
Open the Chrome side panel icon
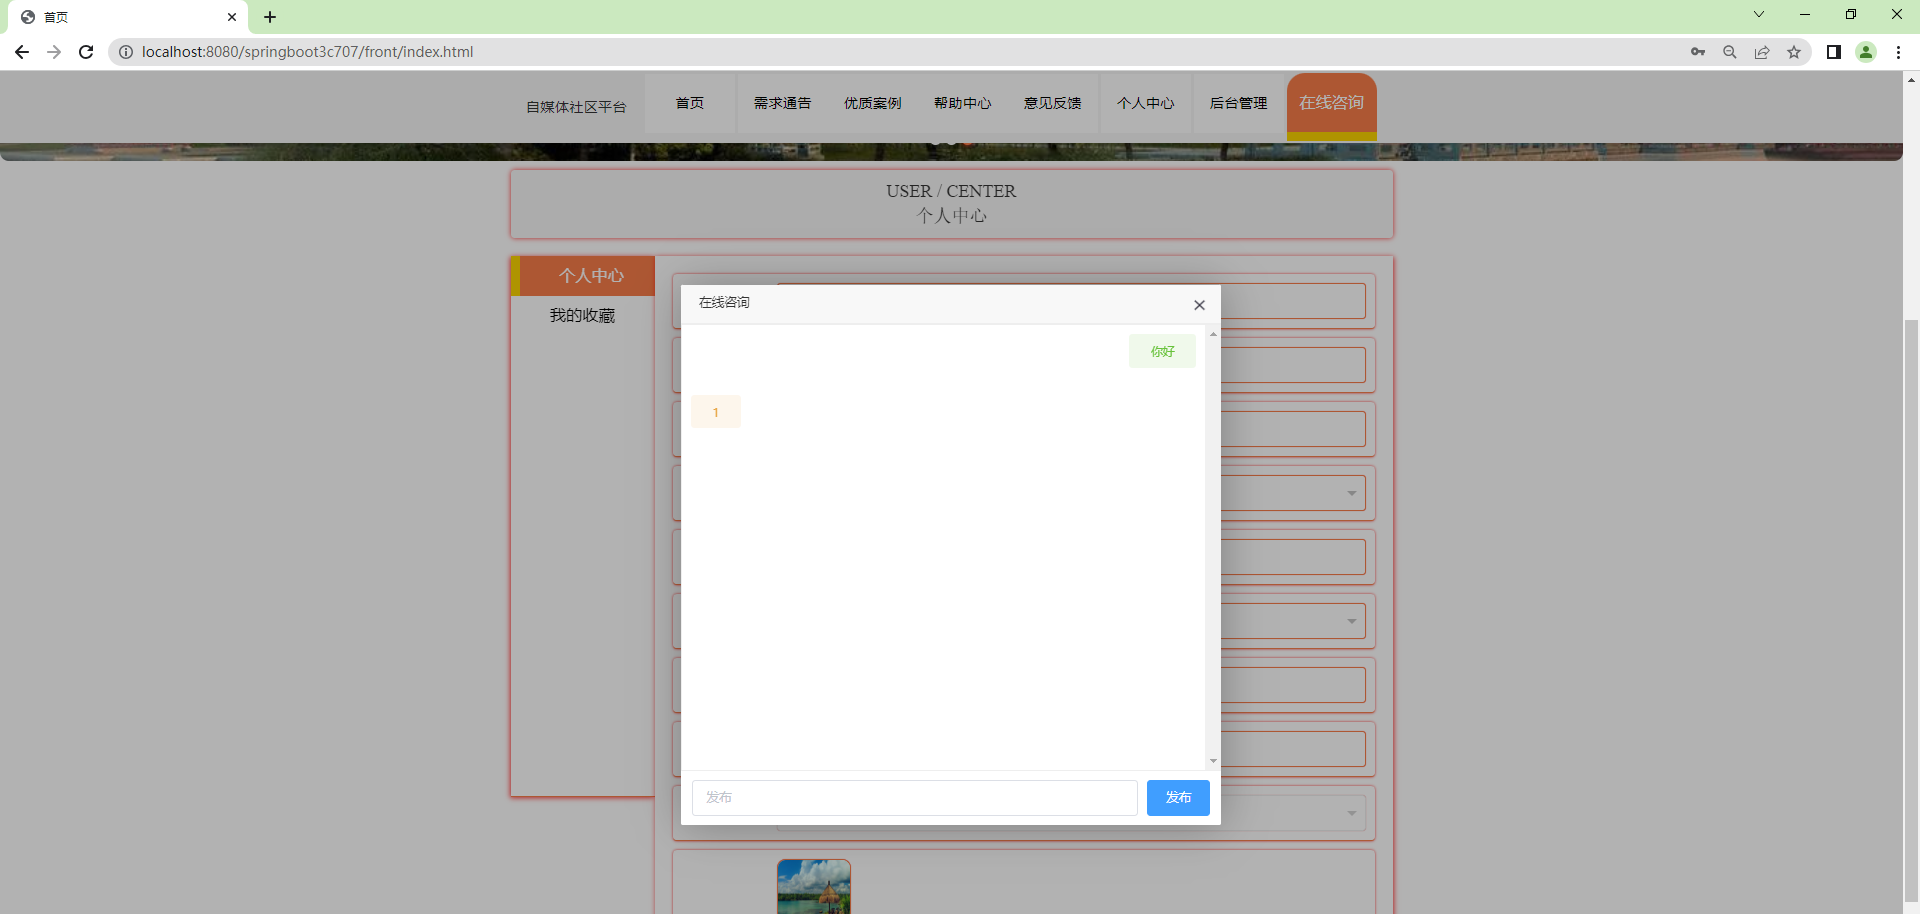click(x=1834, y=52)
